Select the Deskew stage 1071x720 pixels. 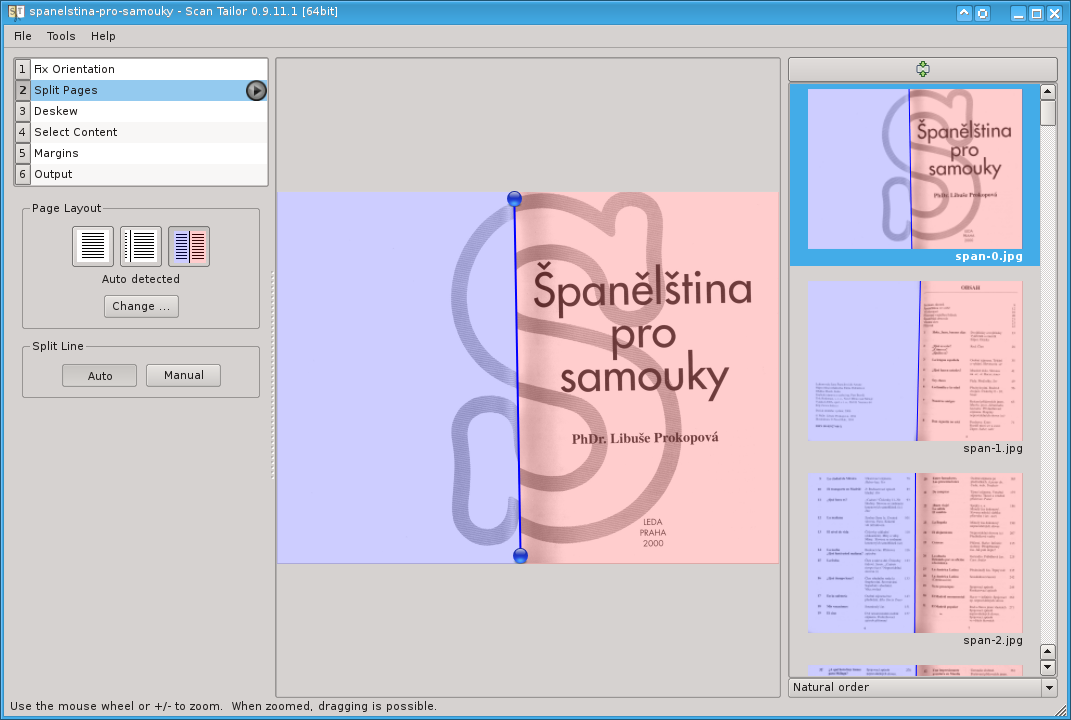[141, 111]
